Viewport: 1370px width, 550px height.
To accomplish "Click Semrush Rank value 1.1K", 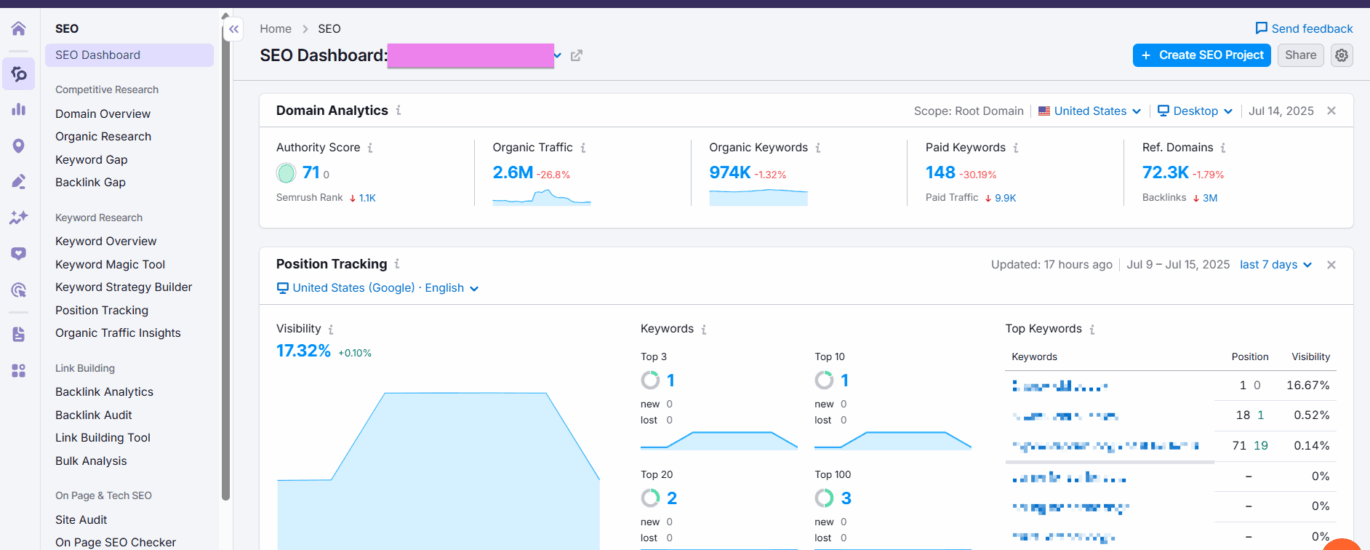I will pos(367,198).
